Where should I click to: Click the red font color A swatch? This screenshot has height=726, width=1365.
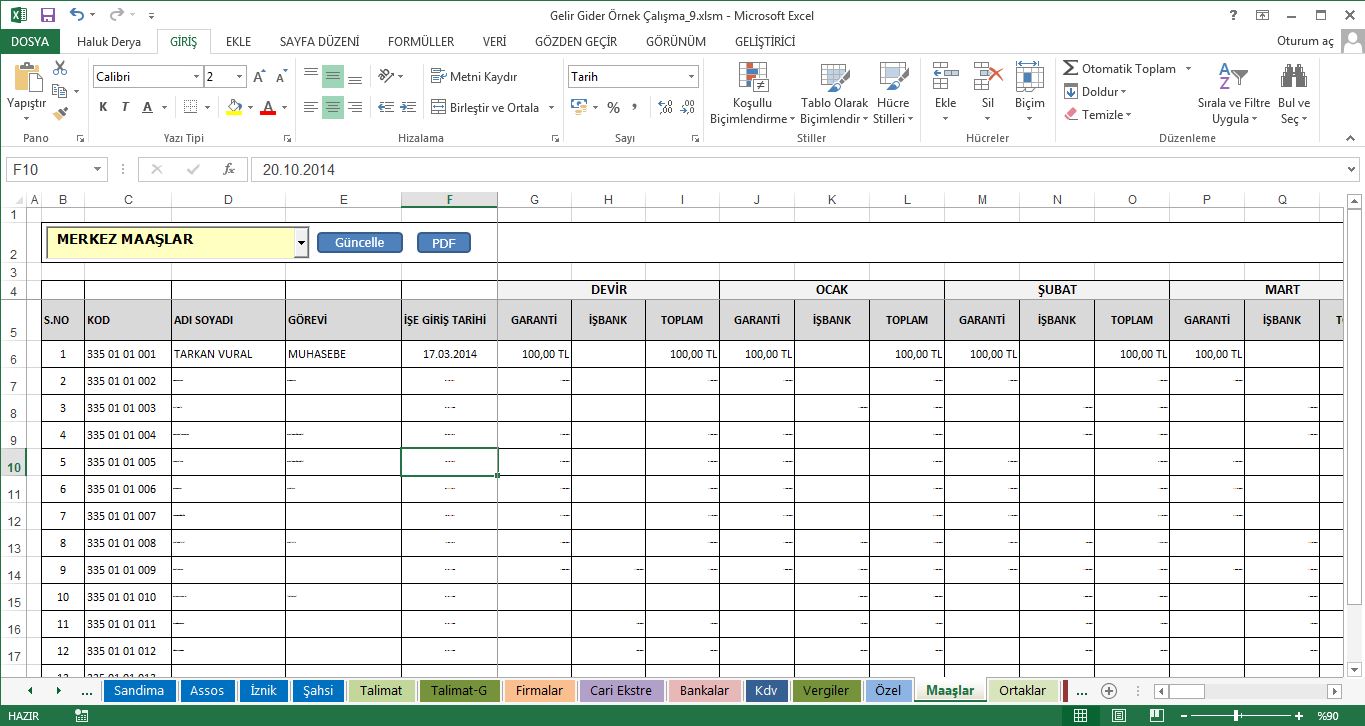[x=267, y=107]
